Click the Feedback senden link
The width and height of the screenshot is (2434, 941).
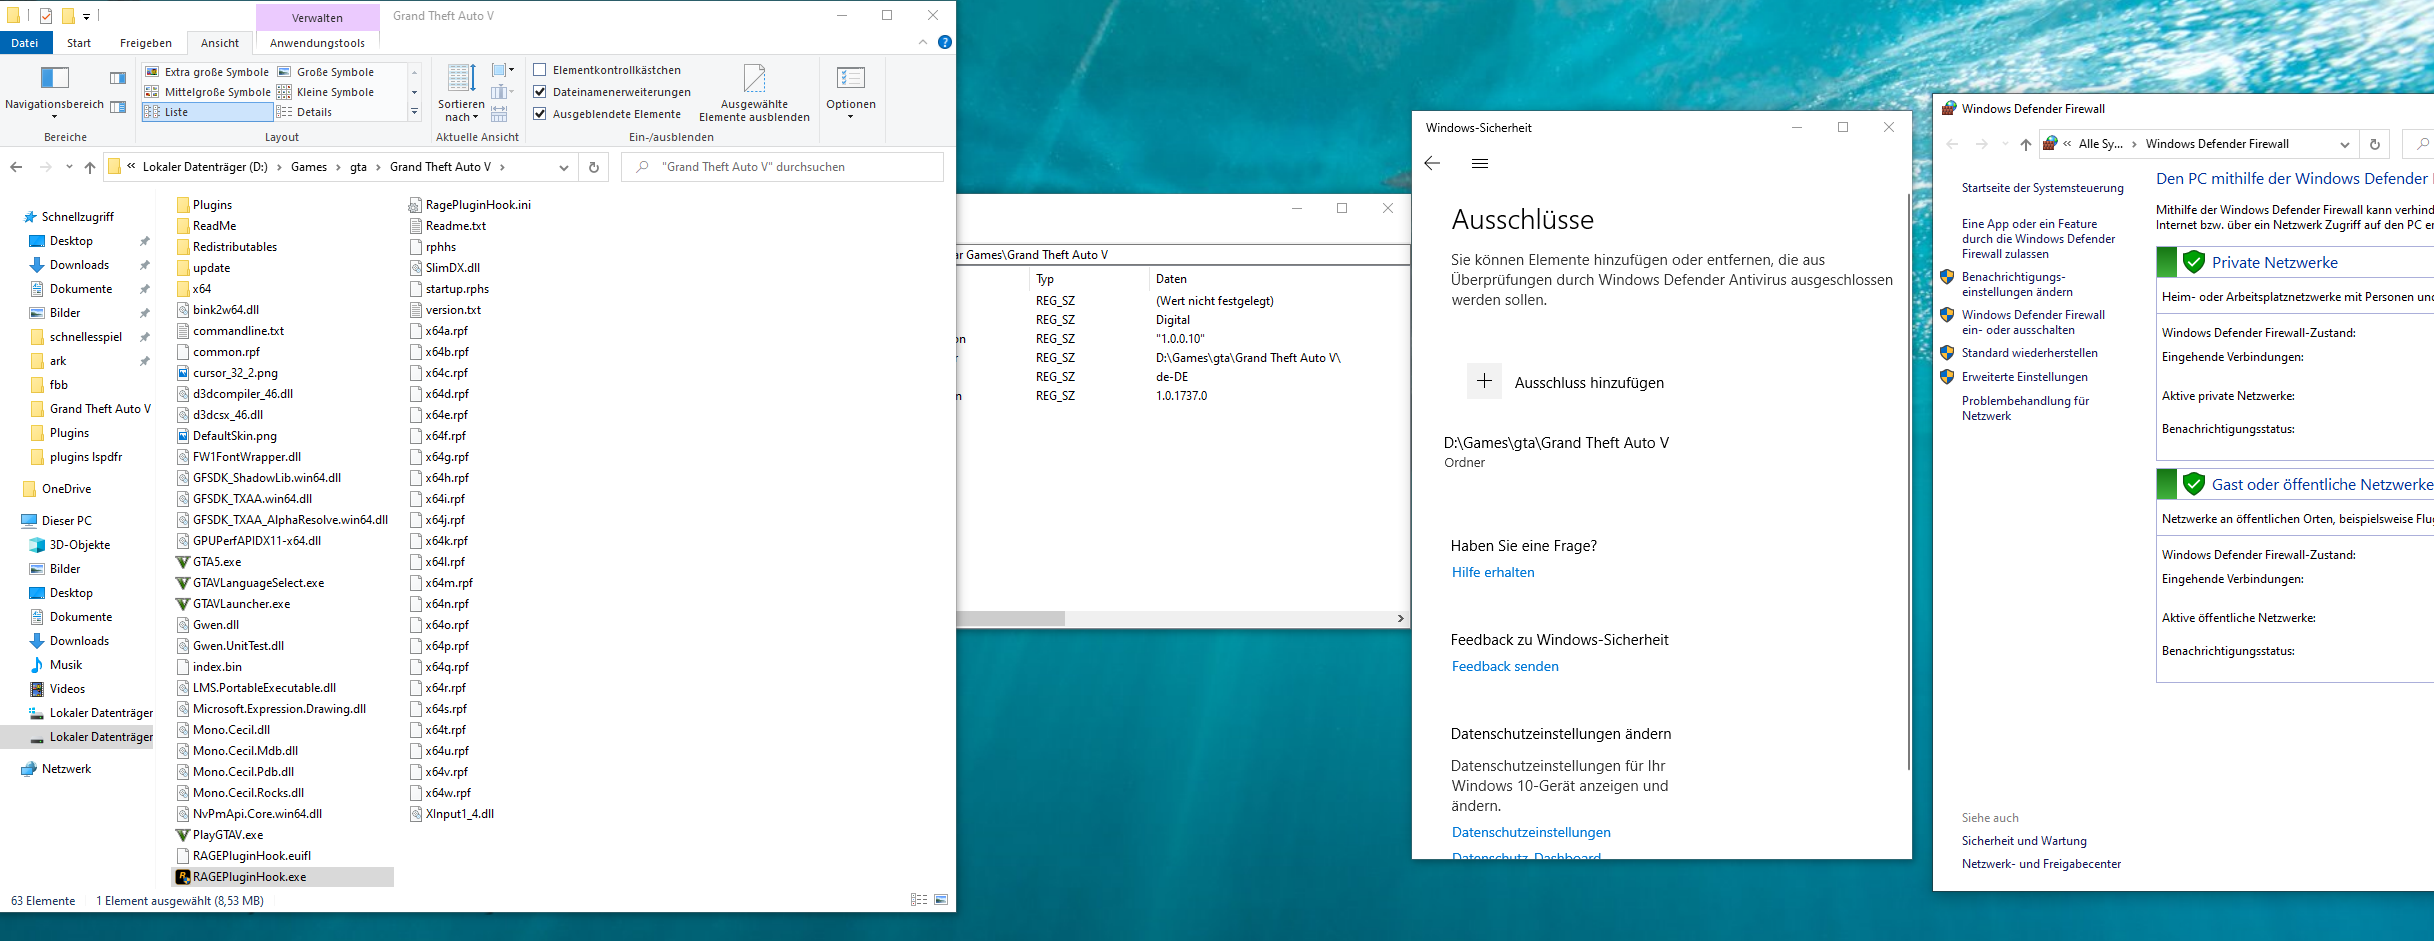click(1505, 666)
